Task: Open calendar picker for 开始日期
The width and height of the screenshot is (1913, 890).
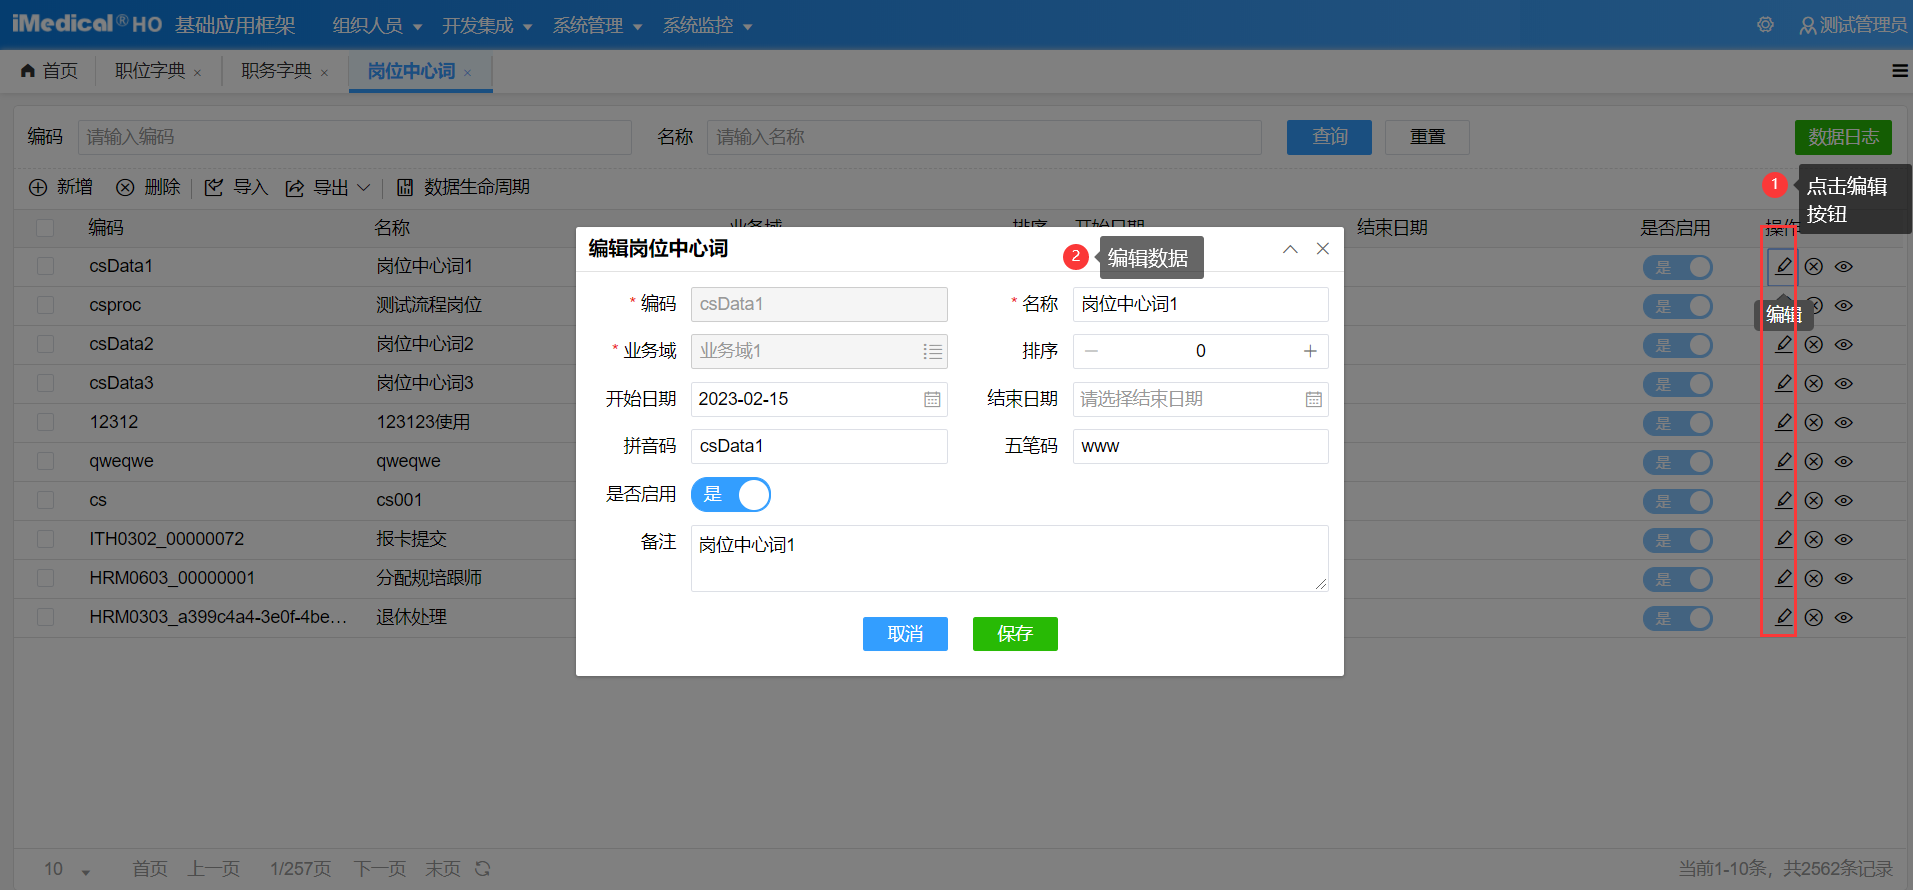Action: (x=932, y=399)
